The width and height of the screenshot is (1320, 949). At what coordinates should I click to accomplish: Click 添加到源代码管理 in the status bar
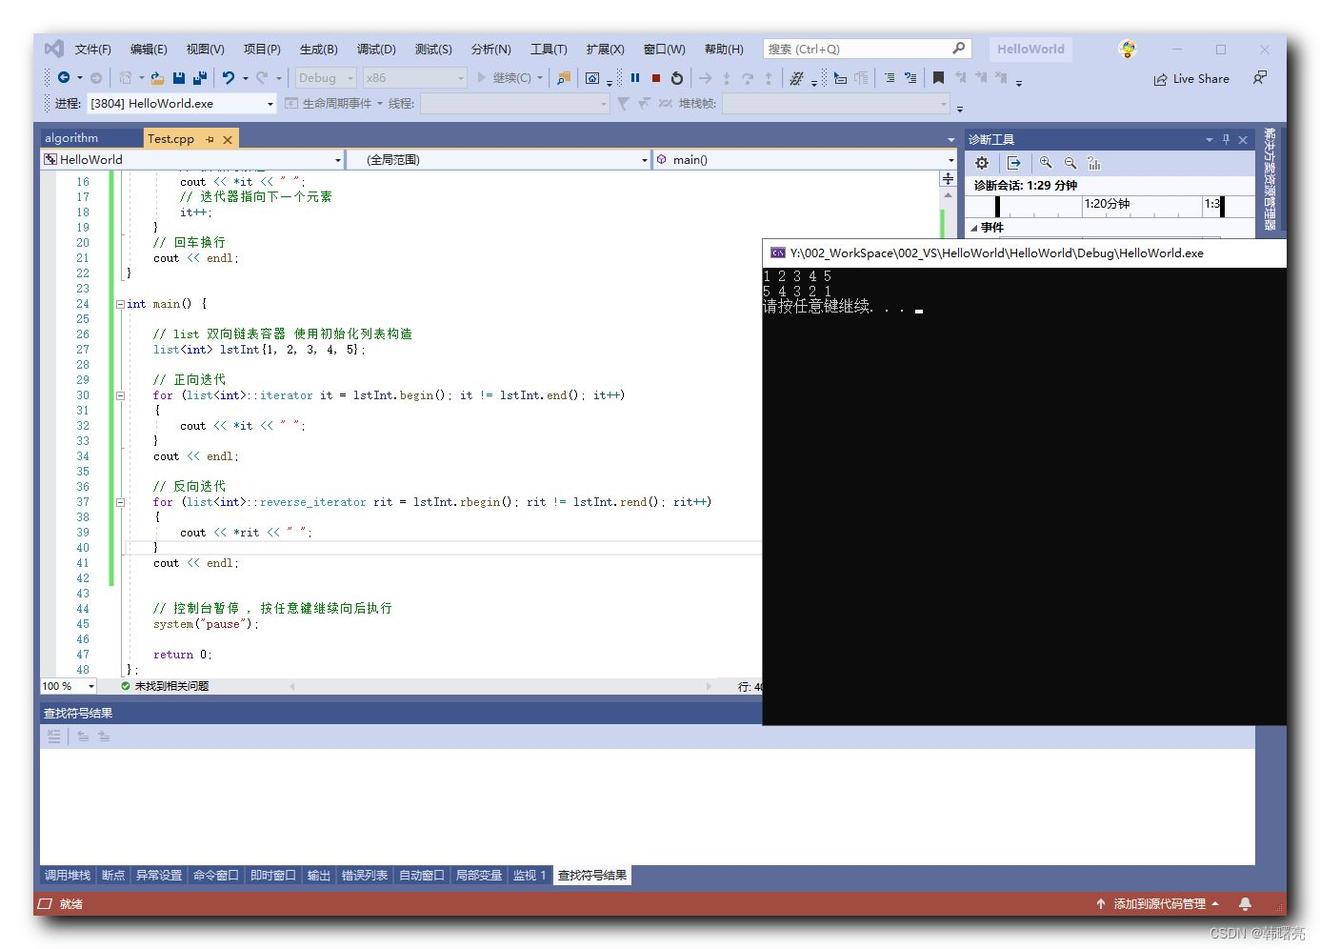[1158, 904]
